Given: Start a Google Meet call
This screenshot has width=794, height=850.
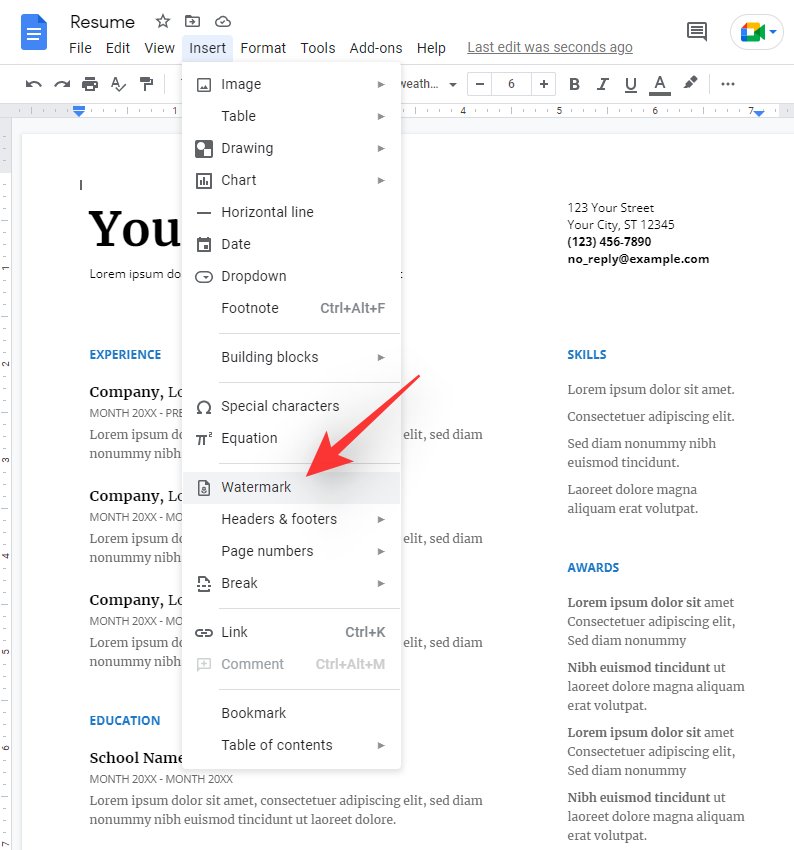Looking at the screenshot, I should 757,32.
